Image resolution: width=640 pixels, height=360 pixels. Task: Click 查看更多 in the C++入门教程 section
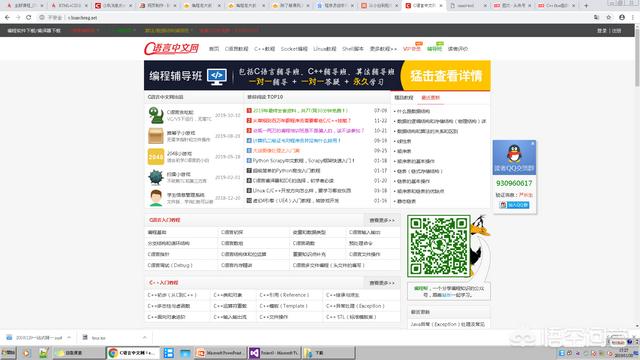pos(382,282)
